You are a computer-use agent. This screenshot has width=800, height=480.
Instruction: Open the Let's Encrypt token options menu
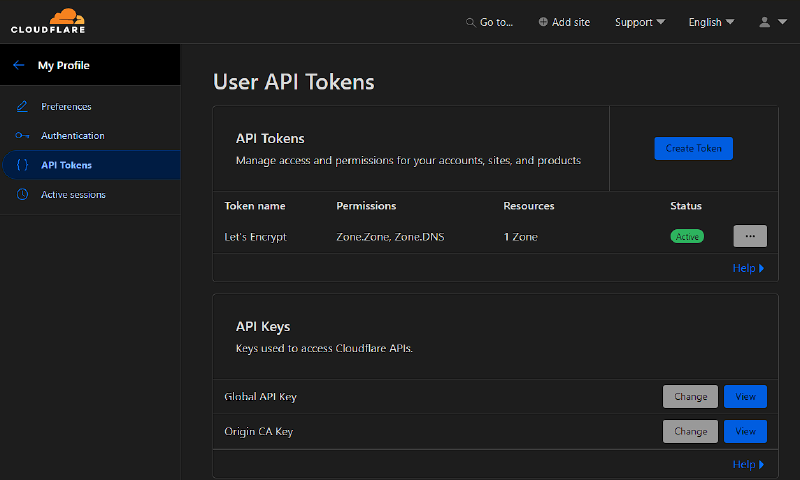(750, 236)
